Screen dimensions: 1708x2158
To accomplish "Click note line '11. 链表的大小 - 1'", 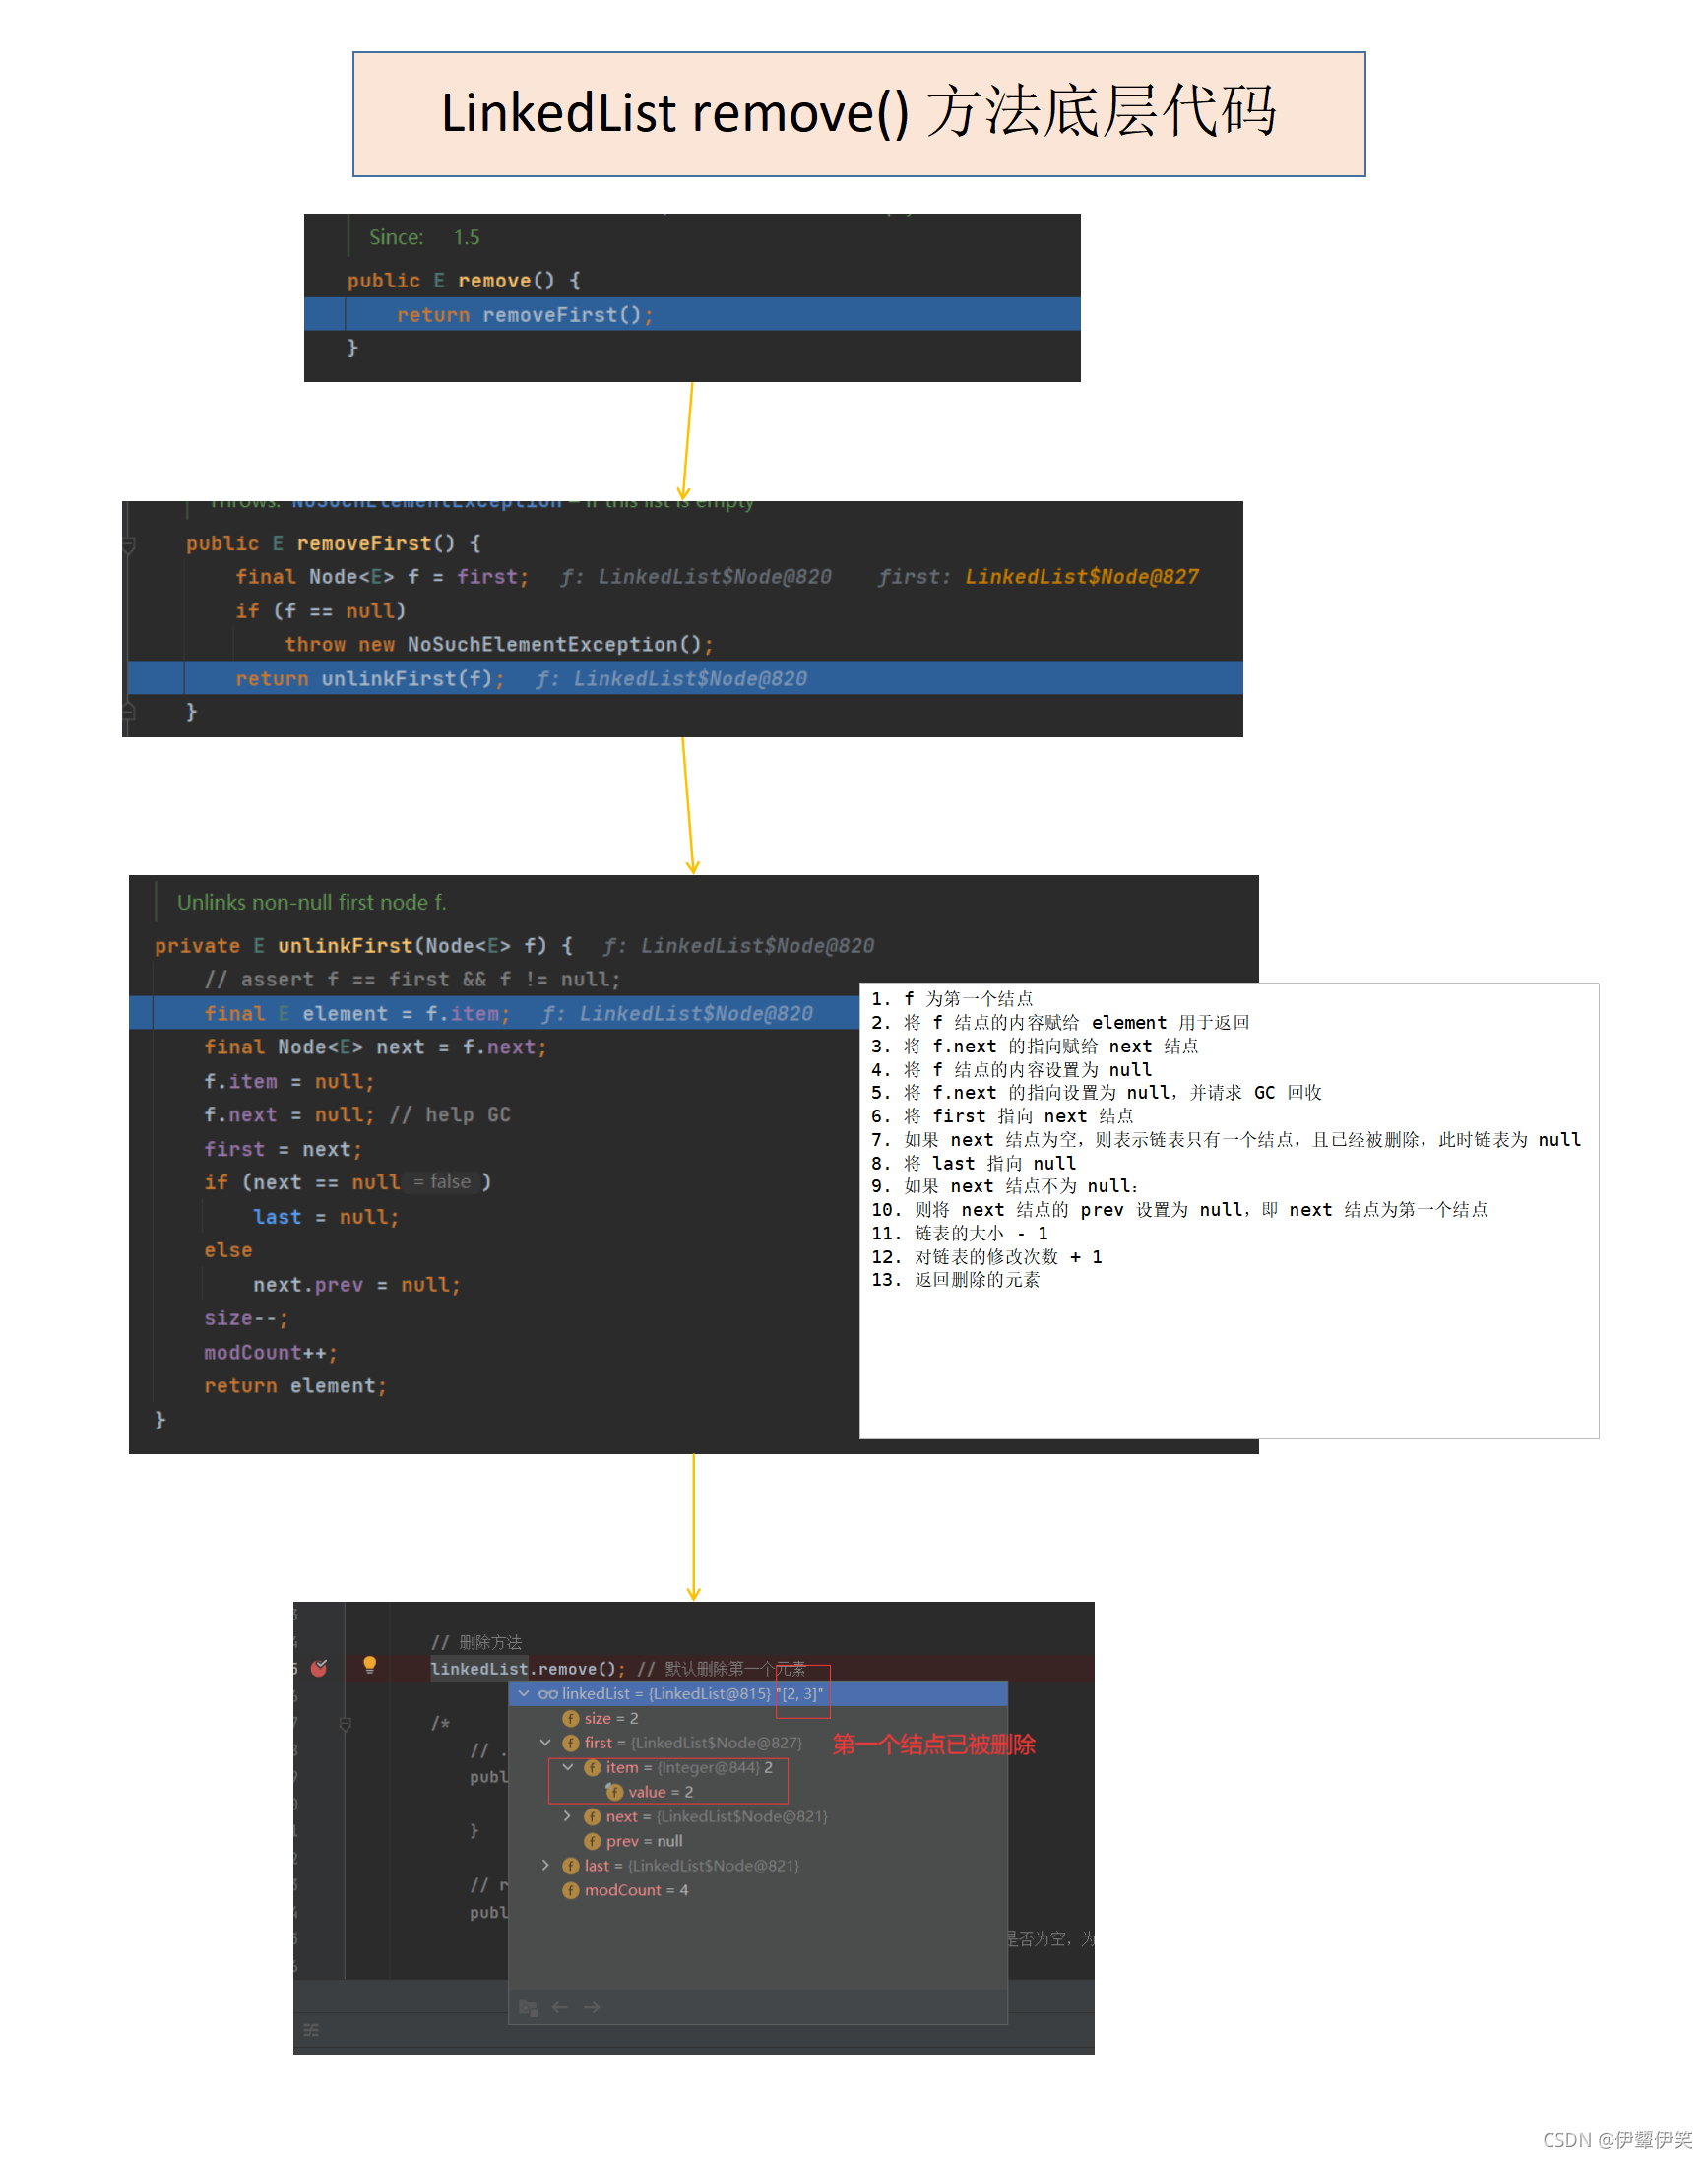I will coord(959,1233).
